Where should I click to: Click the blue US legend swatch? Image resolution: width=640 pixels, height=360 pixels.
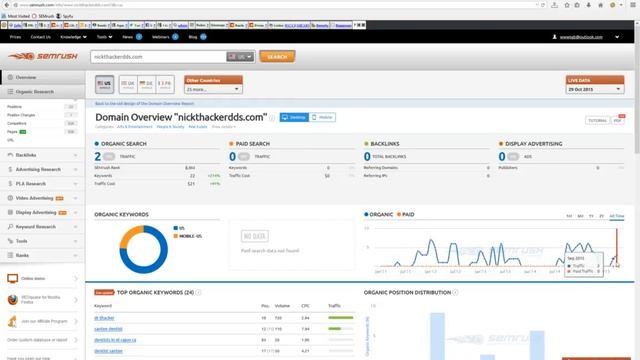(176, 228)
